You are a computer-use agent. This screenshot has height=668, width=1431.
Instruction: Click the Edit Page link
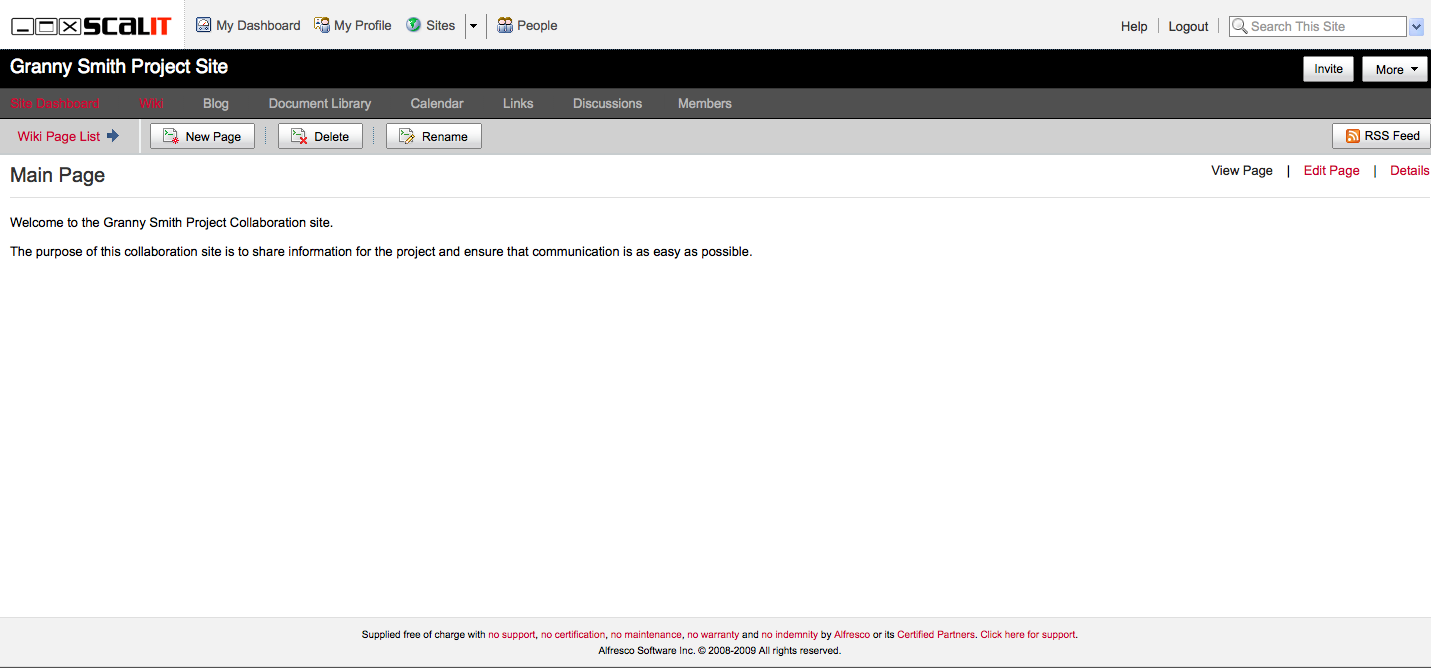click(1332, 170)
